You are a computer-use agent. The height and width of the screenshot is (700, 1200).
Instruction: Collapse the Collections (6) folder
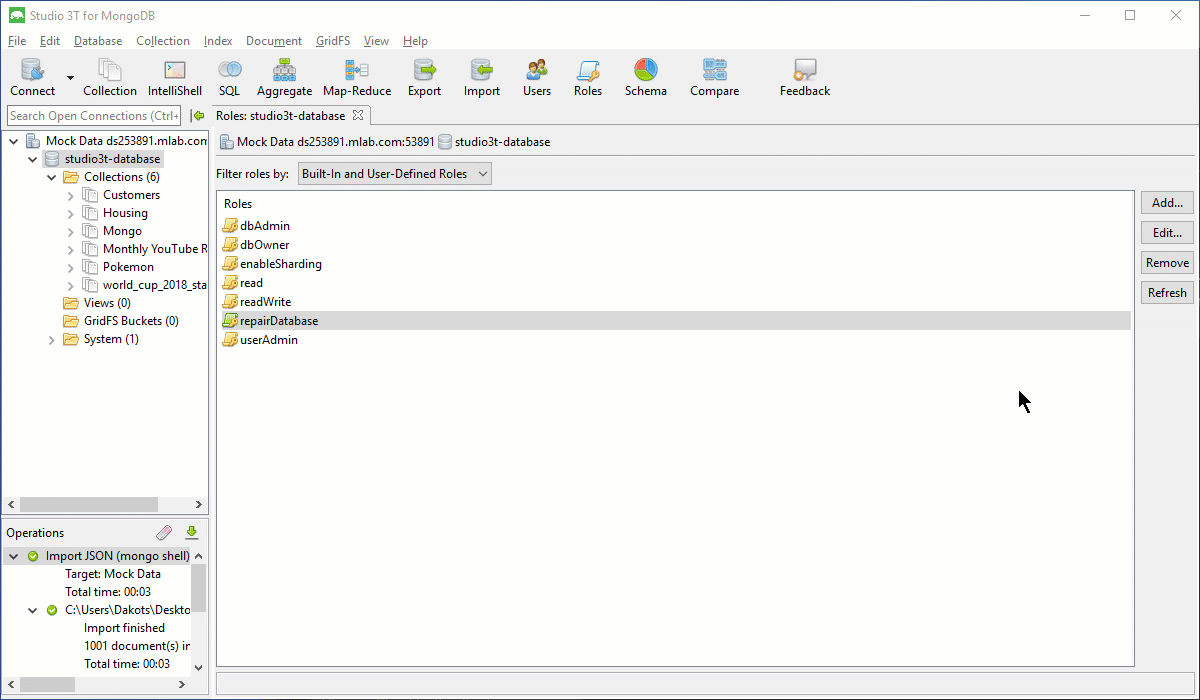pos(52,177)
